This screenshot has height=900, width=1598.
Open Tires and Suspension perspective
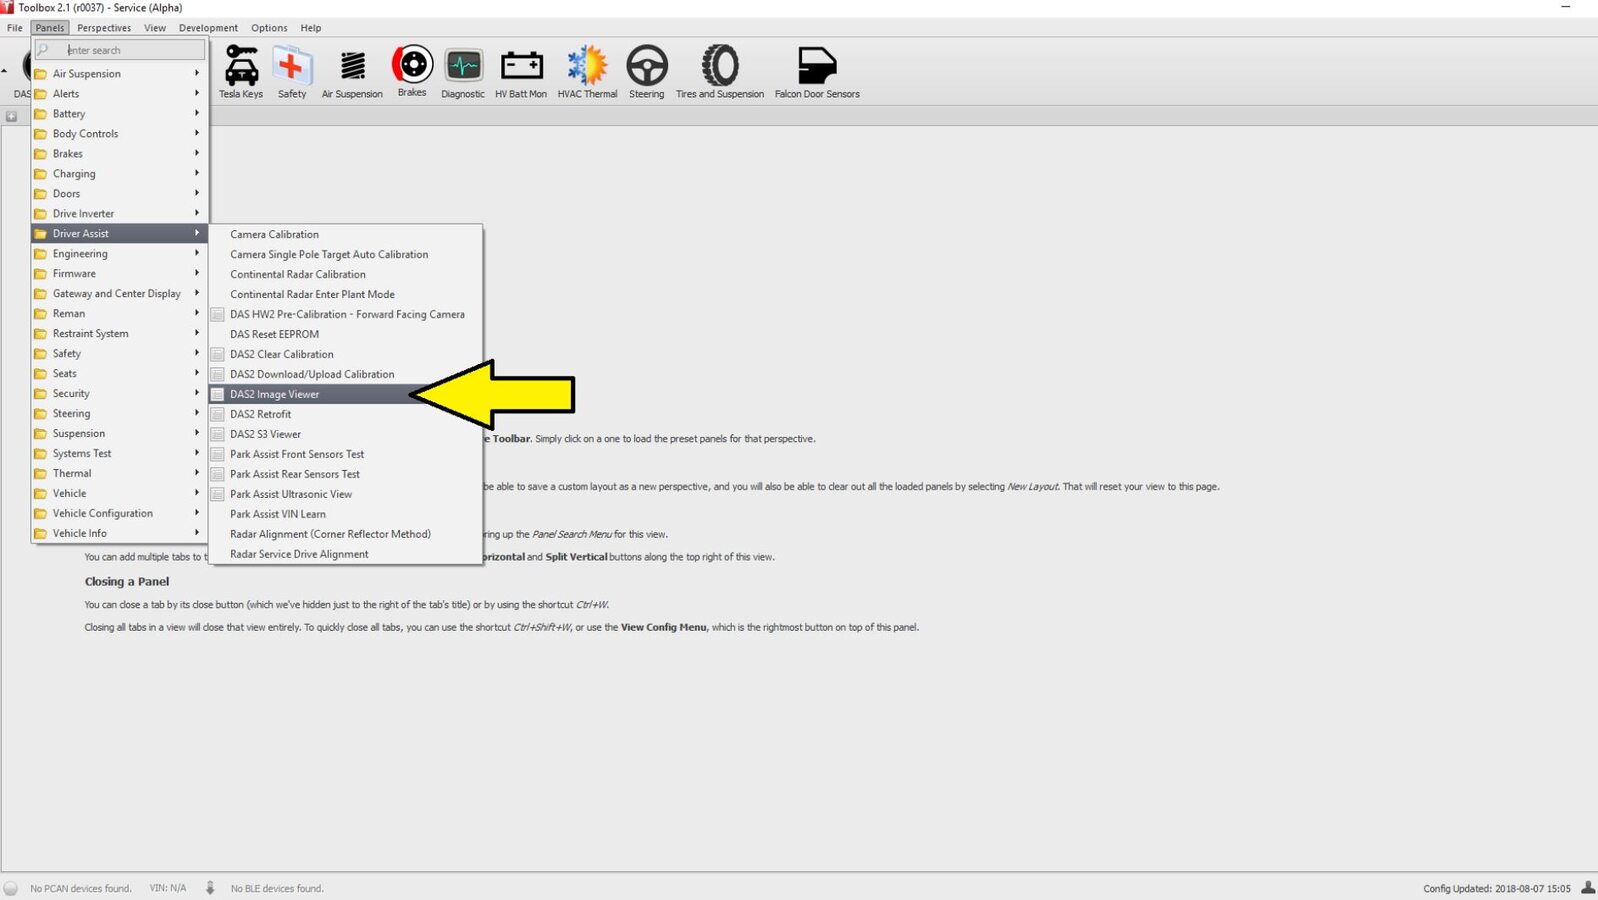719,71
